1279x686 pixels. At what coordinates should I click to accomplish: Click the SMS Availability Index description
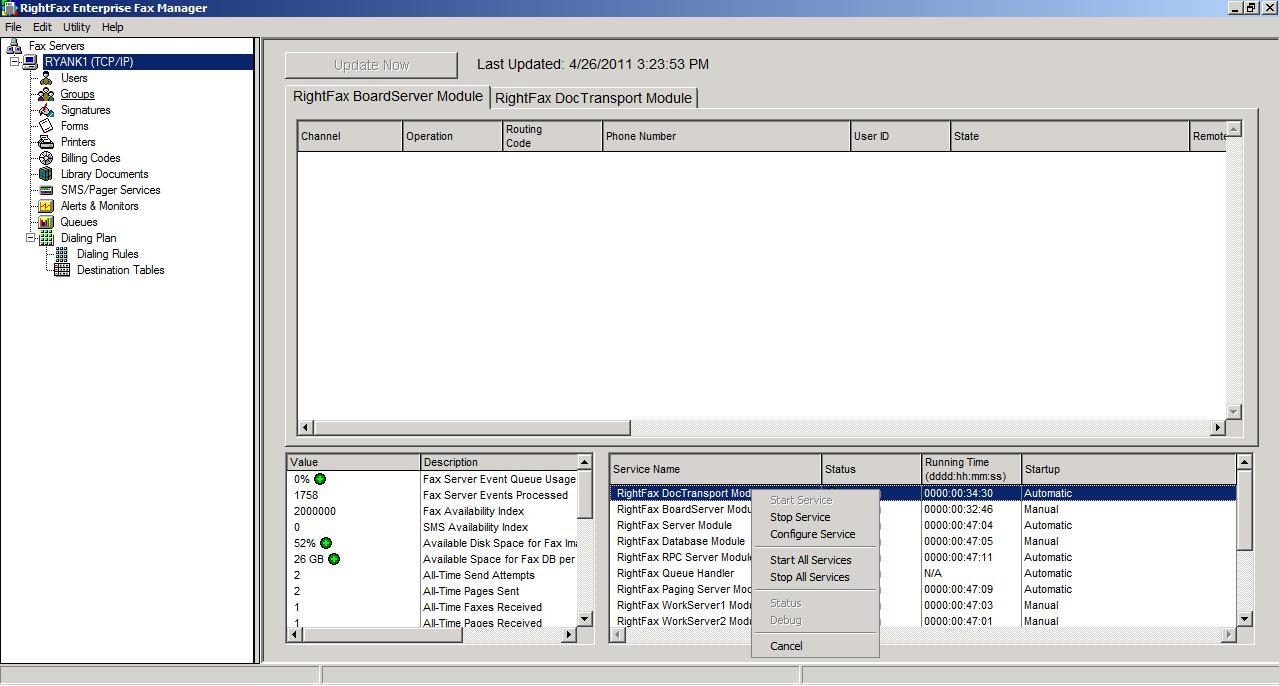coord(475,527)
